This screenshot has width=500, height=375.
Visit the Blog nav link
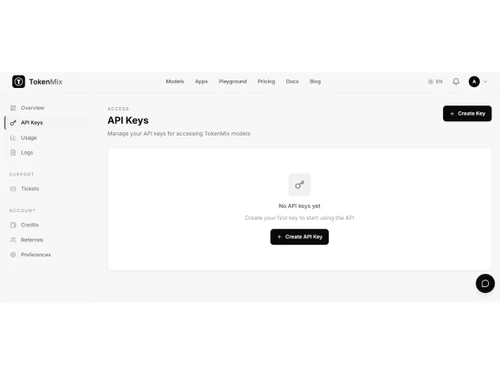pos(315,81)
